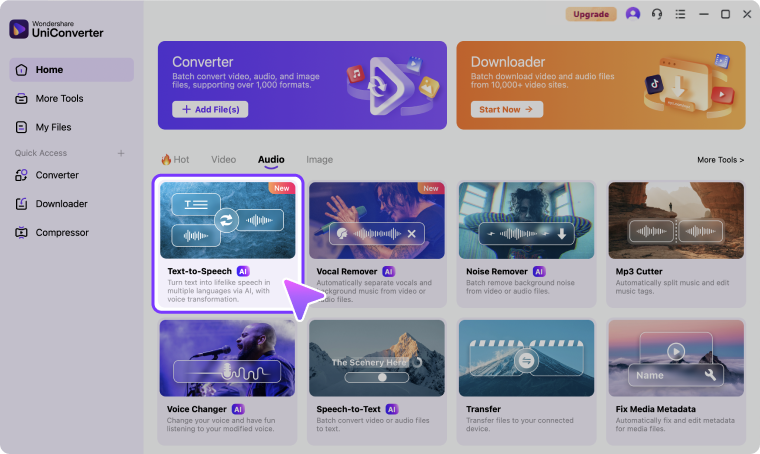Open the Speech-to-Text tool thumbnail

[x=377, y=358]
